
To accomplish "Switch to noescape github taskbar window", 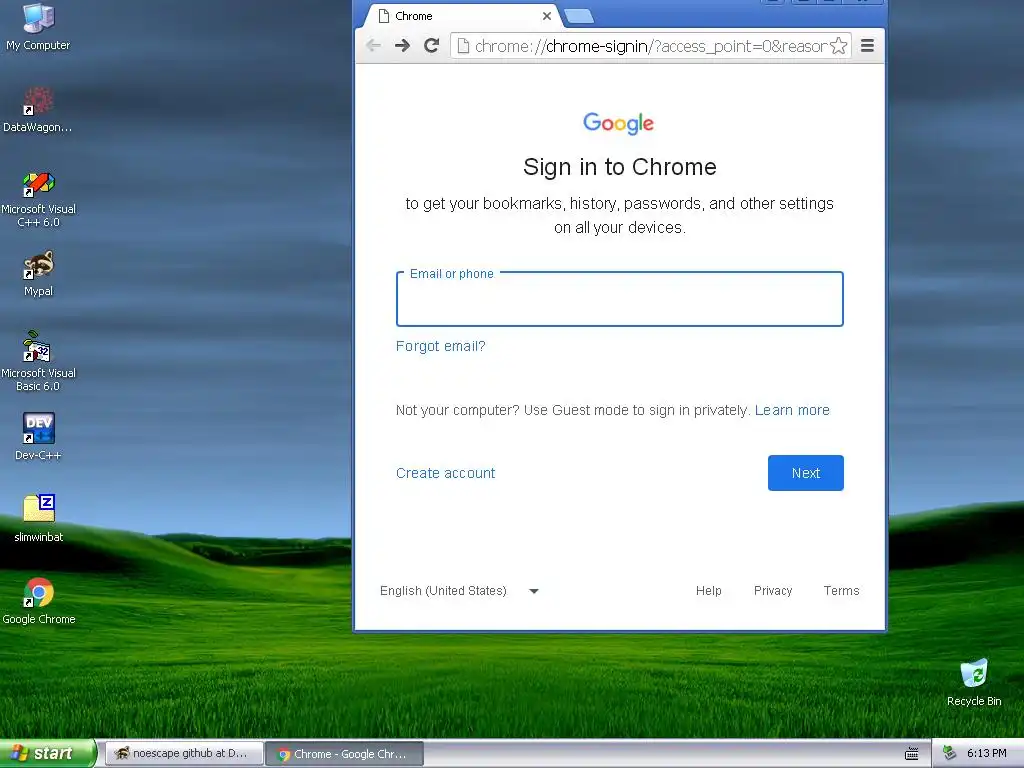I will (184, 754).
